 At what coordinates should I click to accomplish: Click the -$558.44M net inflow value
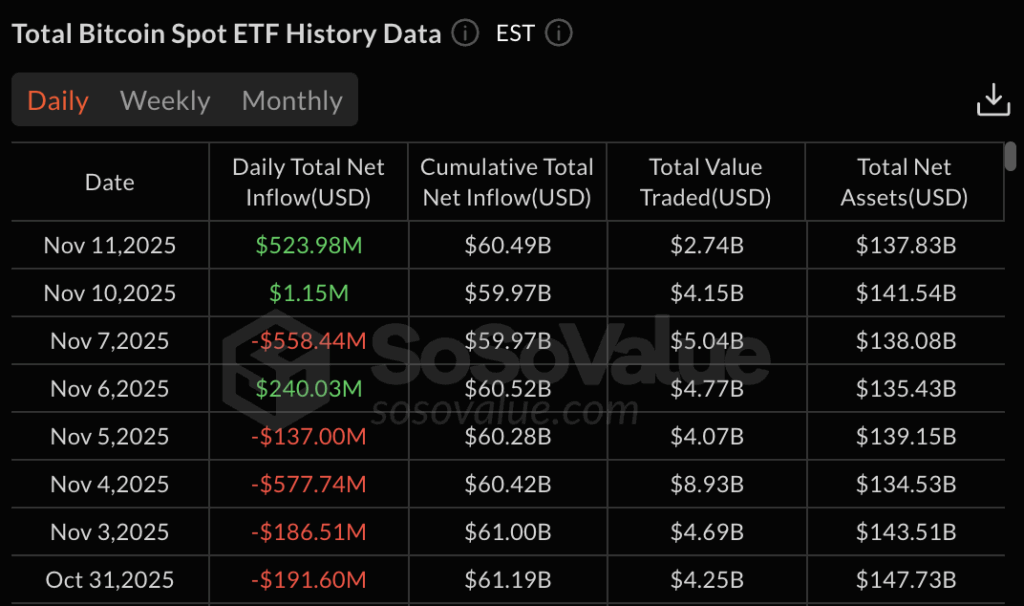308,341
